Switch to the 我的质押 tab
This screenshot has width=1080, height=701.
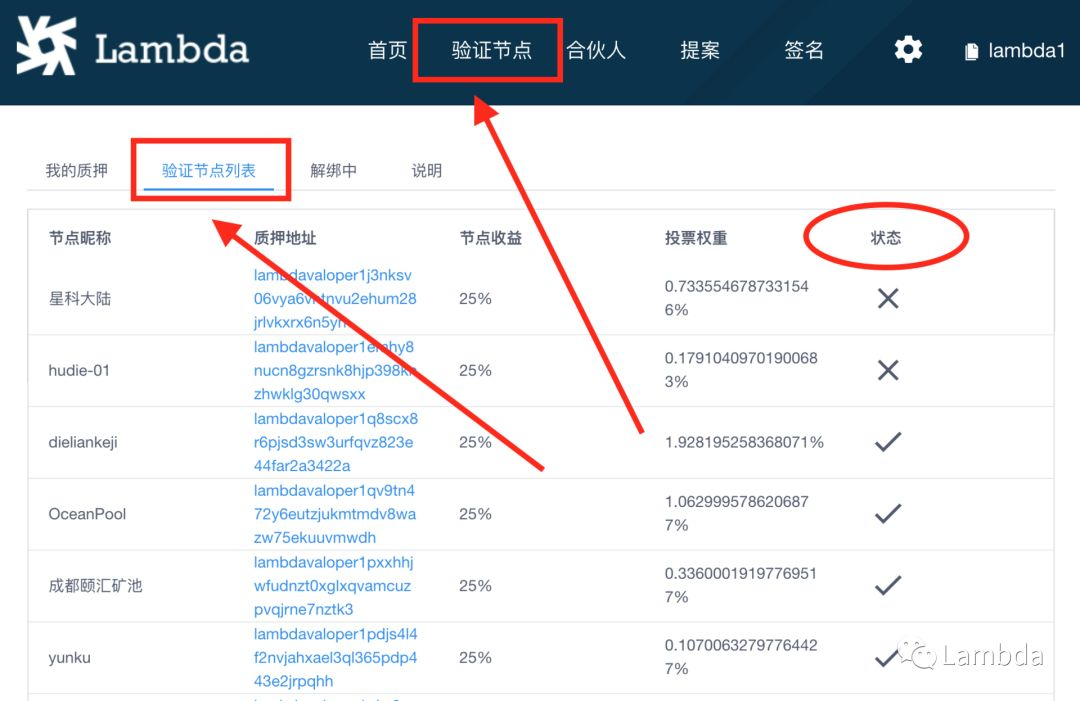[76, 170]
